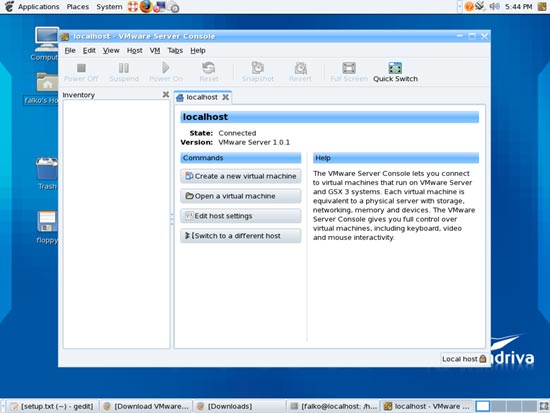Image resolution: width=550 pixels, height=413 pixels.
Task: Click the Inventory panel label
Action: (x=79, y=95)
